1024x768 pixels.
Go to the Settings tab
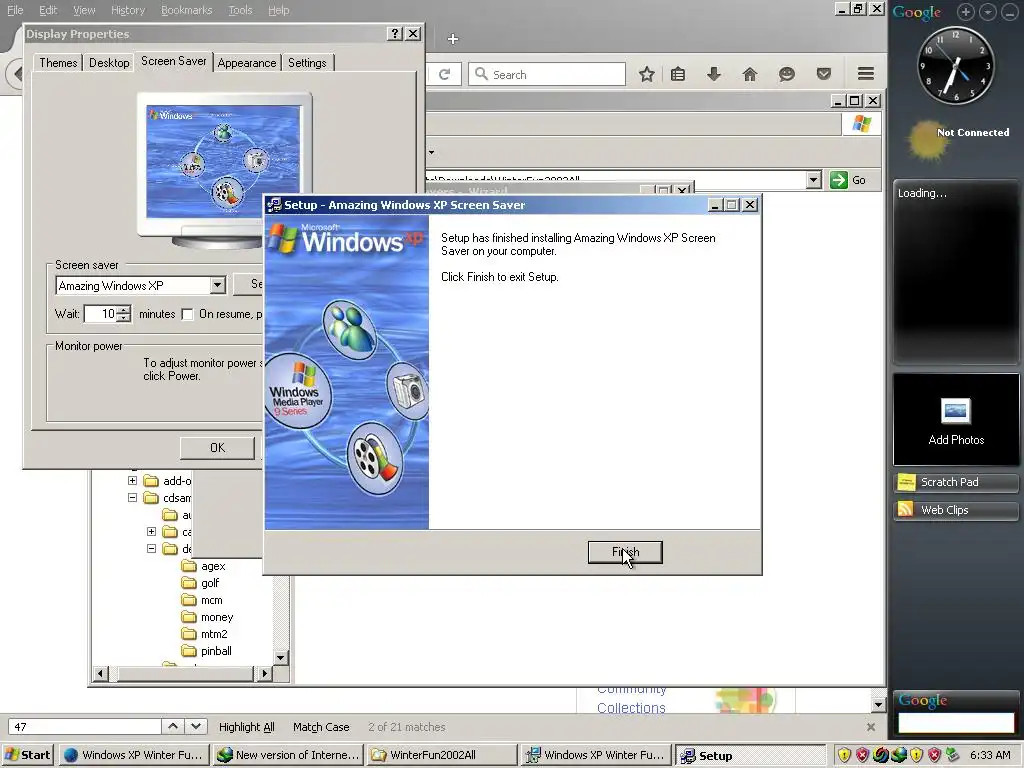tap(307, 63)
